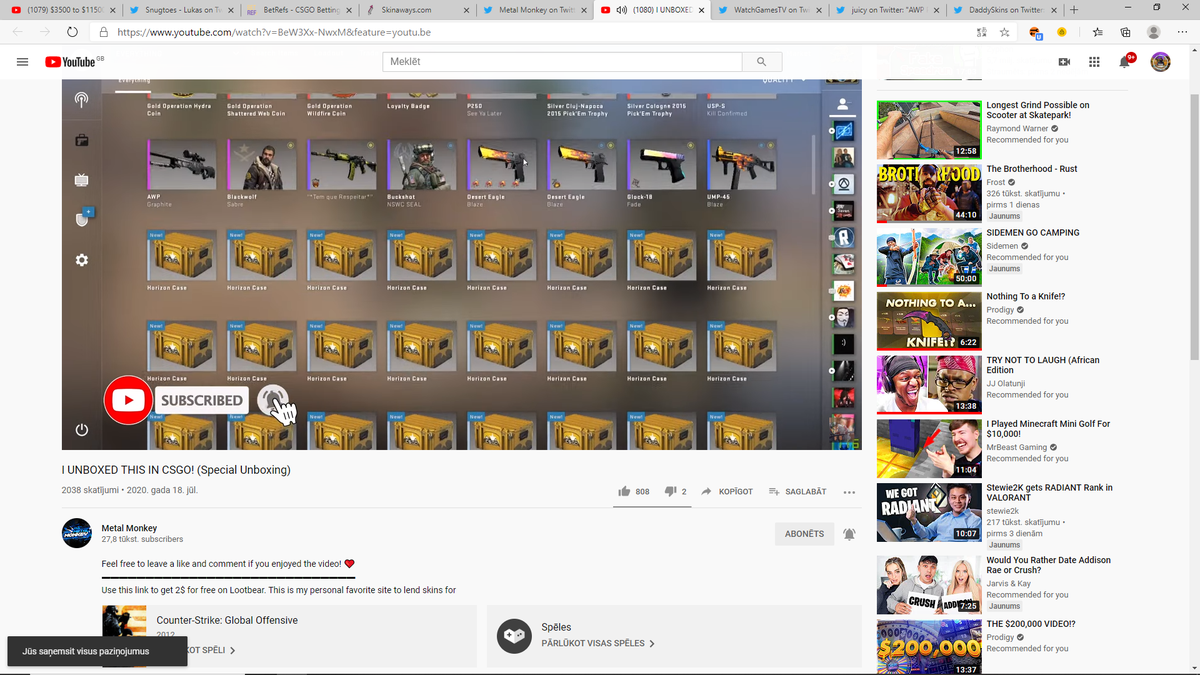
Task: Open The Brotherhood - Rust video thumbnail
Action: click(929, 193)
